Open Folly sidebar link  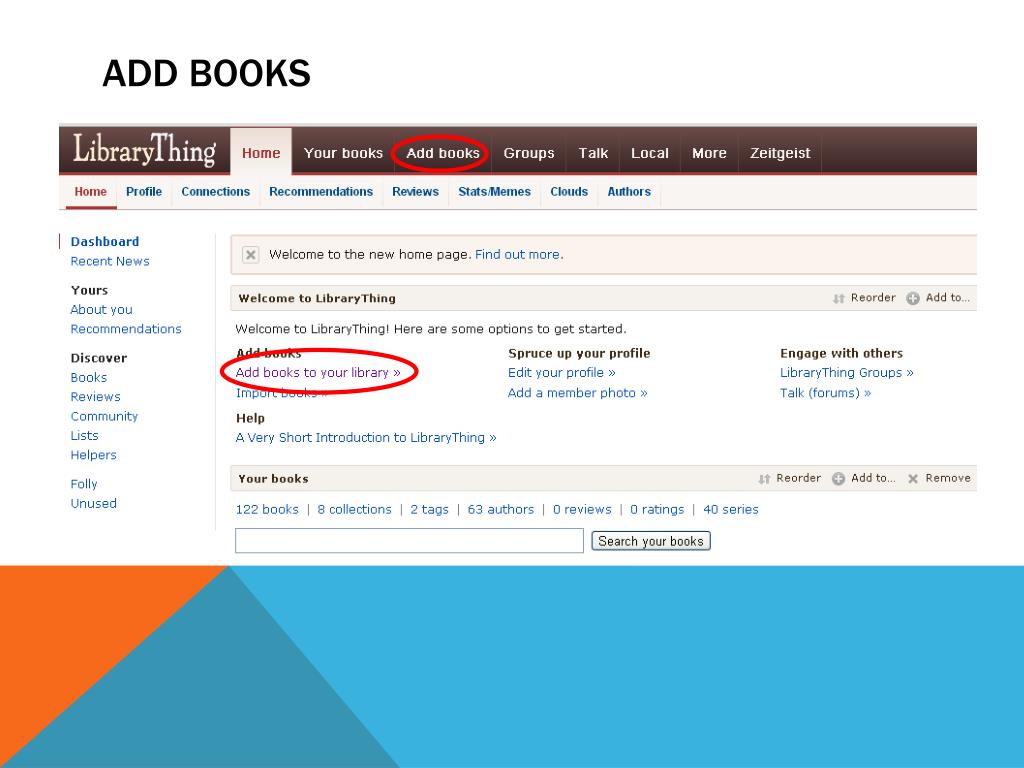pos(84,484)
